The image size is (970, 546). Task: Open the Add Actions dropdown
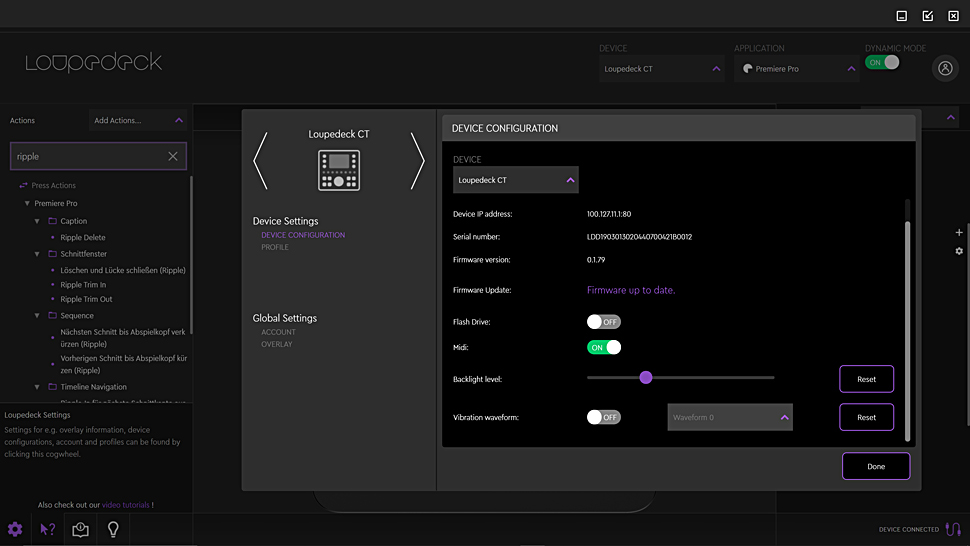tap(137, 120)
